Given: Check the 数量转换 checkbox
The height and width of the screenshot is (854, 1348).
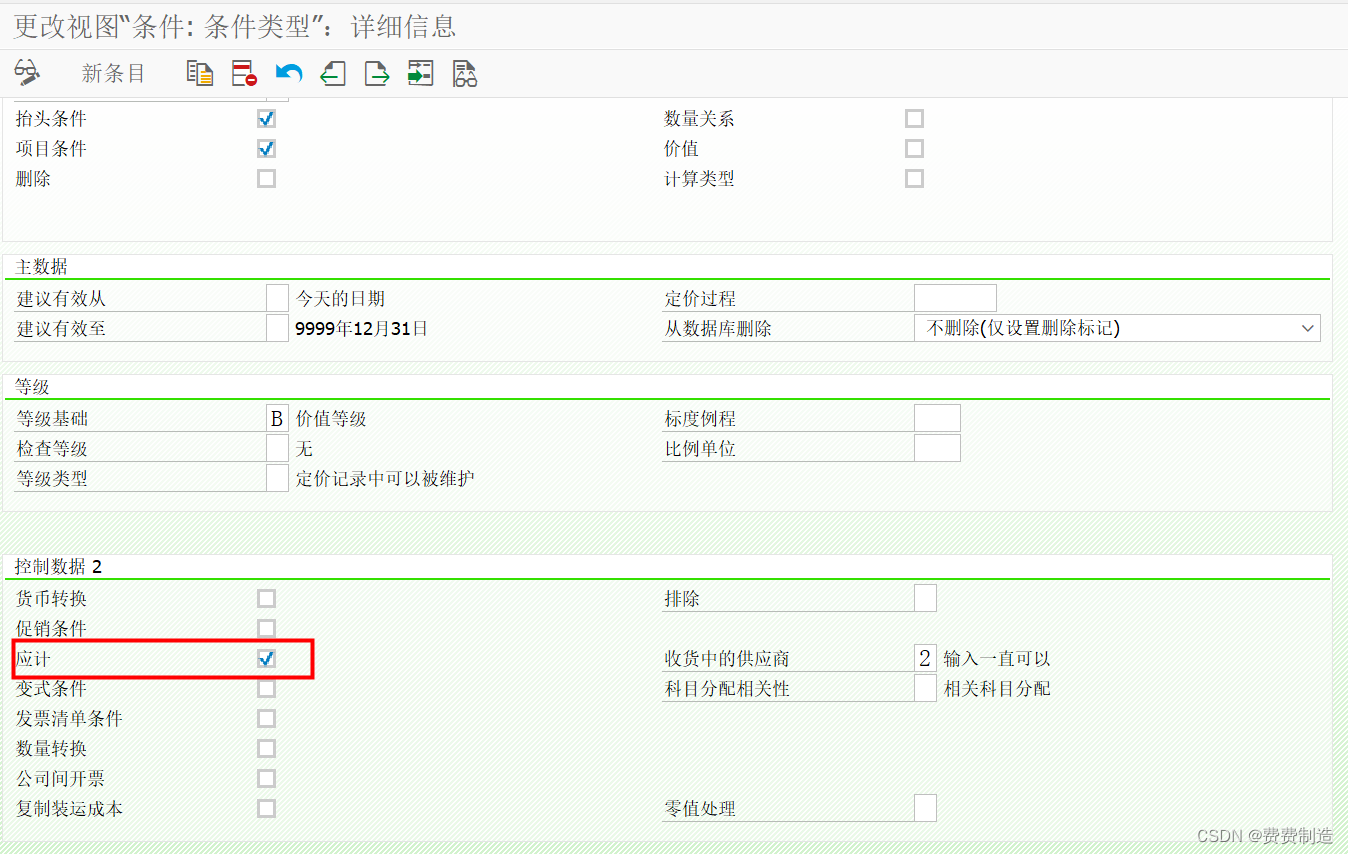Looking at the screenshot, I should click(266, 749).
